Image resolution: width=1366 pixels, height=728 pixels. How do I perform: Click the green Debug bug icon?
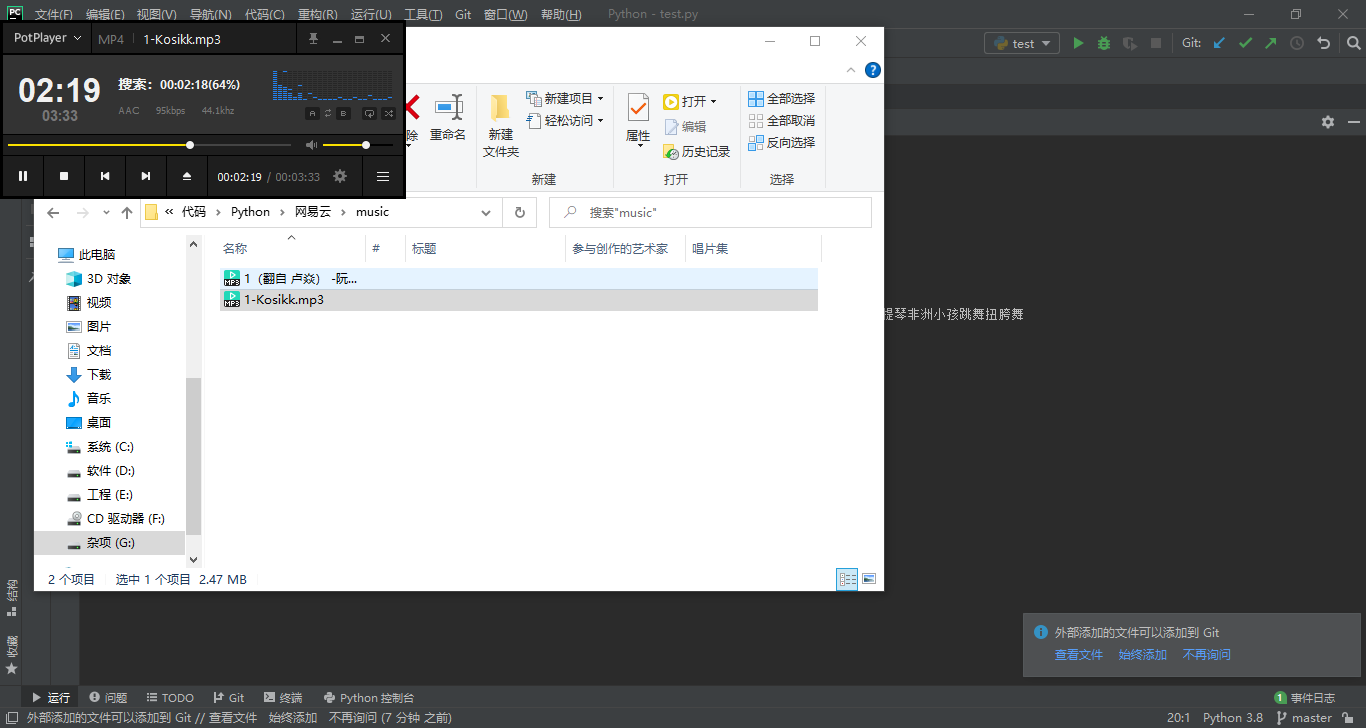pos(1104,43)
